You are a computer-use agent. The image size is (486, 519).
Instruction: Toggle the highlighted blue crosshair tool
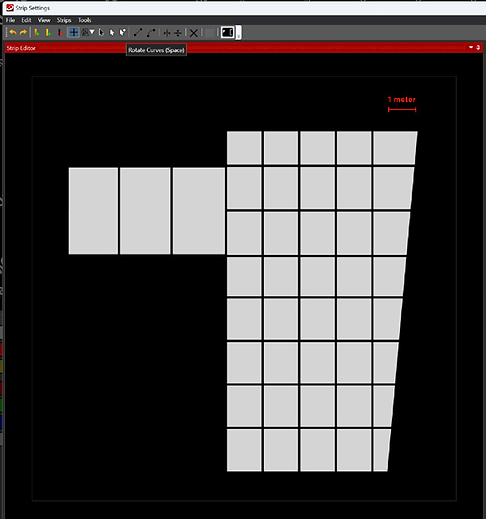tap(73, 32)
